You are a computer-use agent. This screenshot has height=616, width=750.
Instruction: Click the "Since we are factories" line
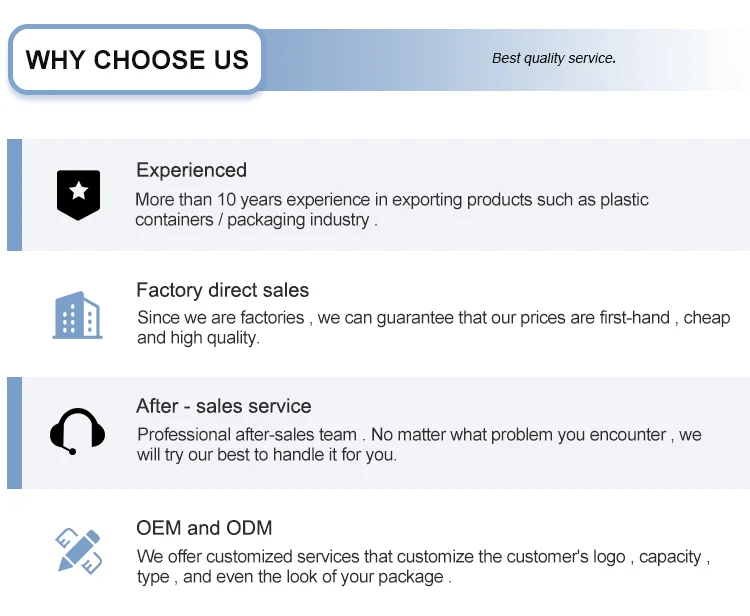coord(433,317)
